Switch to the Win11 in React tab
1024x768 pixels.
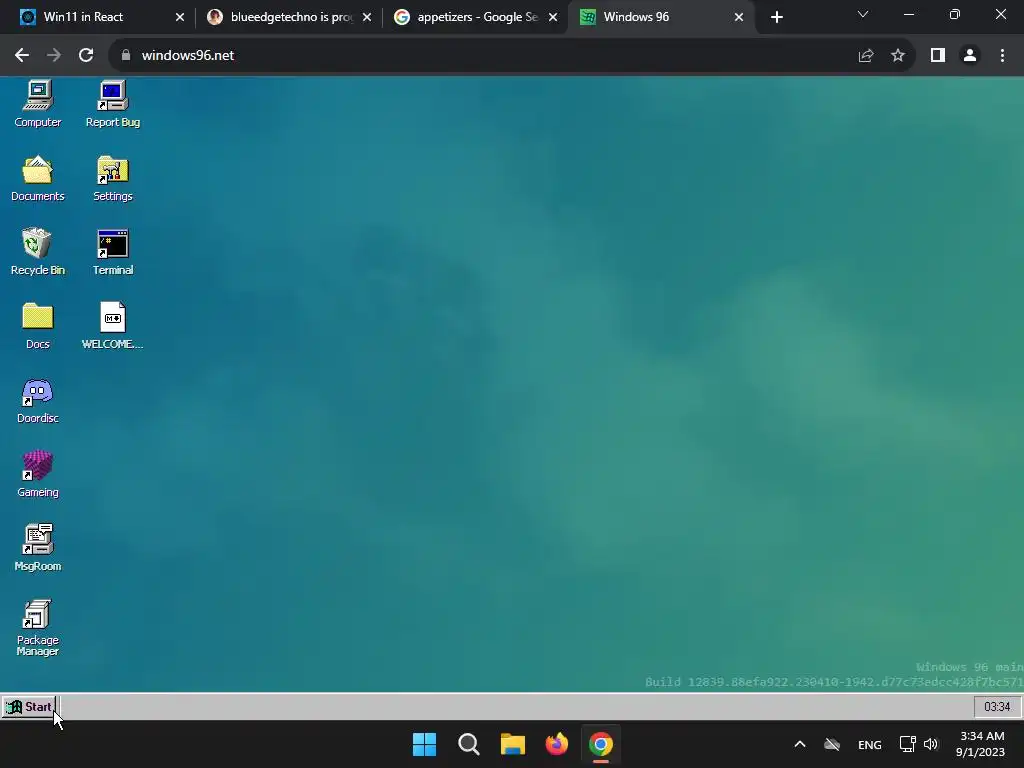click(x=101, y=17)
